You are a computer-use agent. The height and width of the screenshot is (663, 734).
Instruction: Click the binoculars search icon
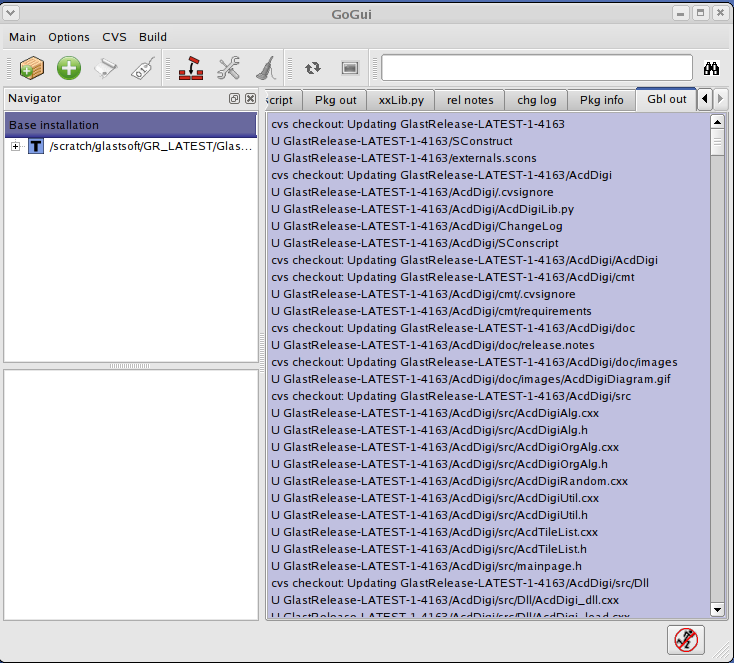[x=711, y=68]
